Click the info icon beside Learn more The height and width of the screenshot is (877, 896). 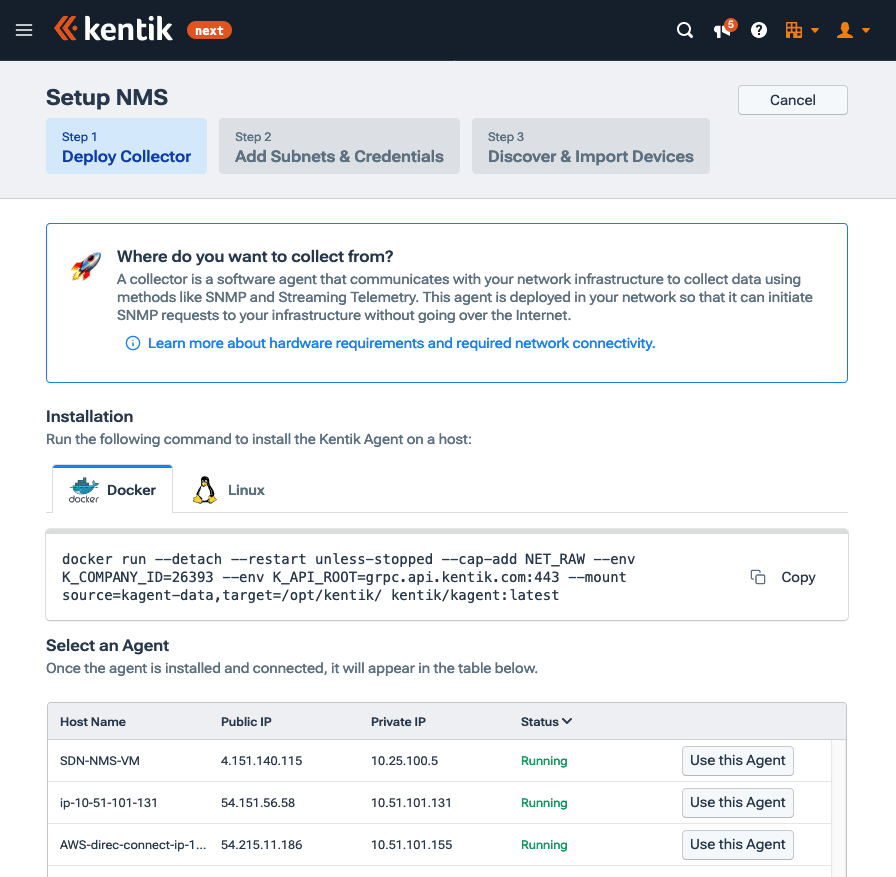click(133, 343)
